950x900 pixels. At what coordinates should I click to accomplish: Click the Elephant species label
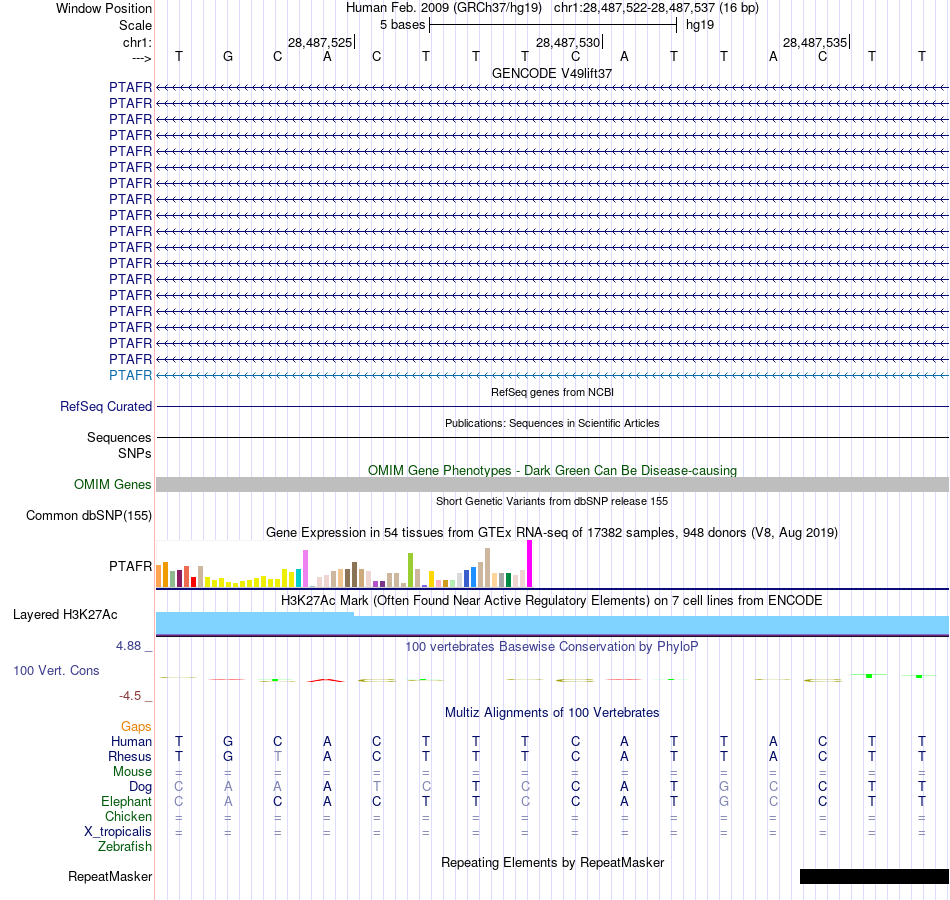coord(126,801)
